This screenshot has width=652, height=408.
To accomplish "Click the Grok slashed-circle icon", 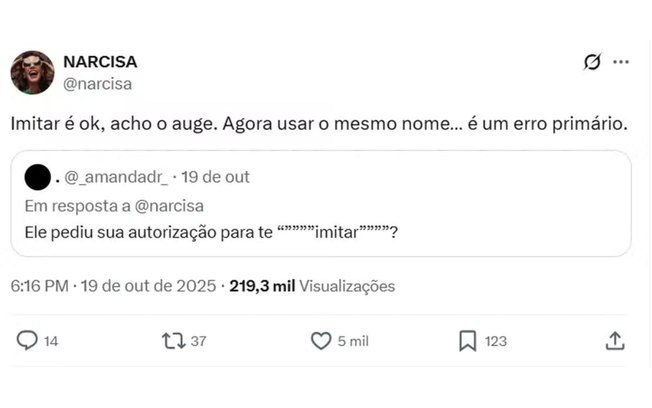I will (x=592, y=62).
